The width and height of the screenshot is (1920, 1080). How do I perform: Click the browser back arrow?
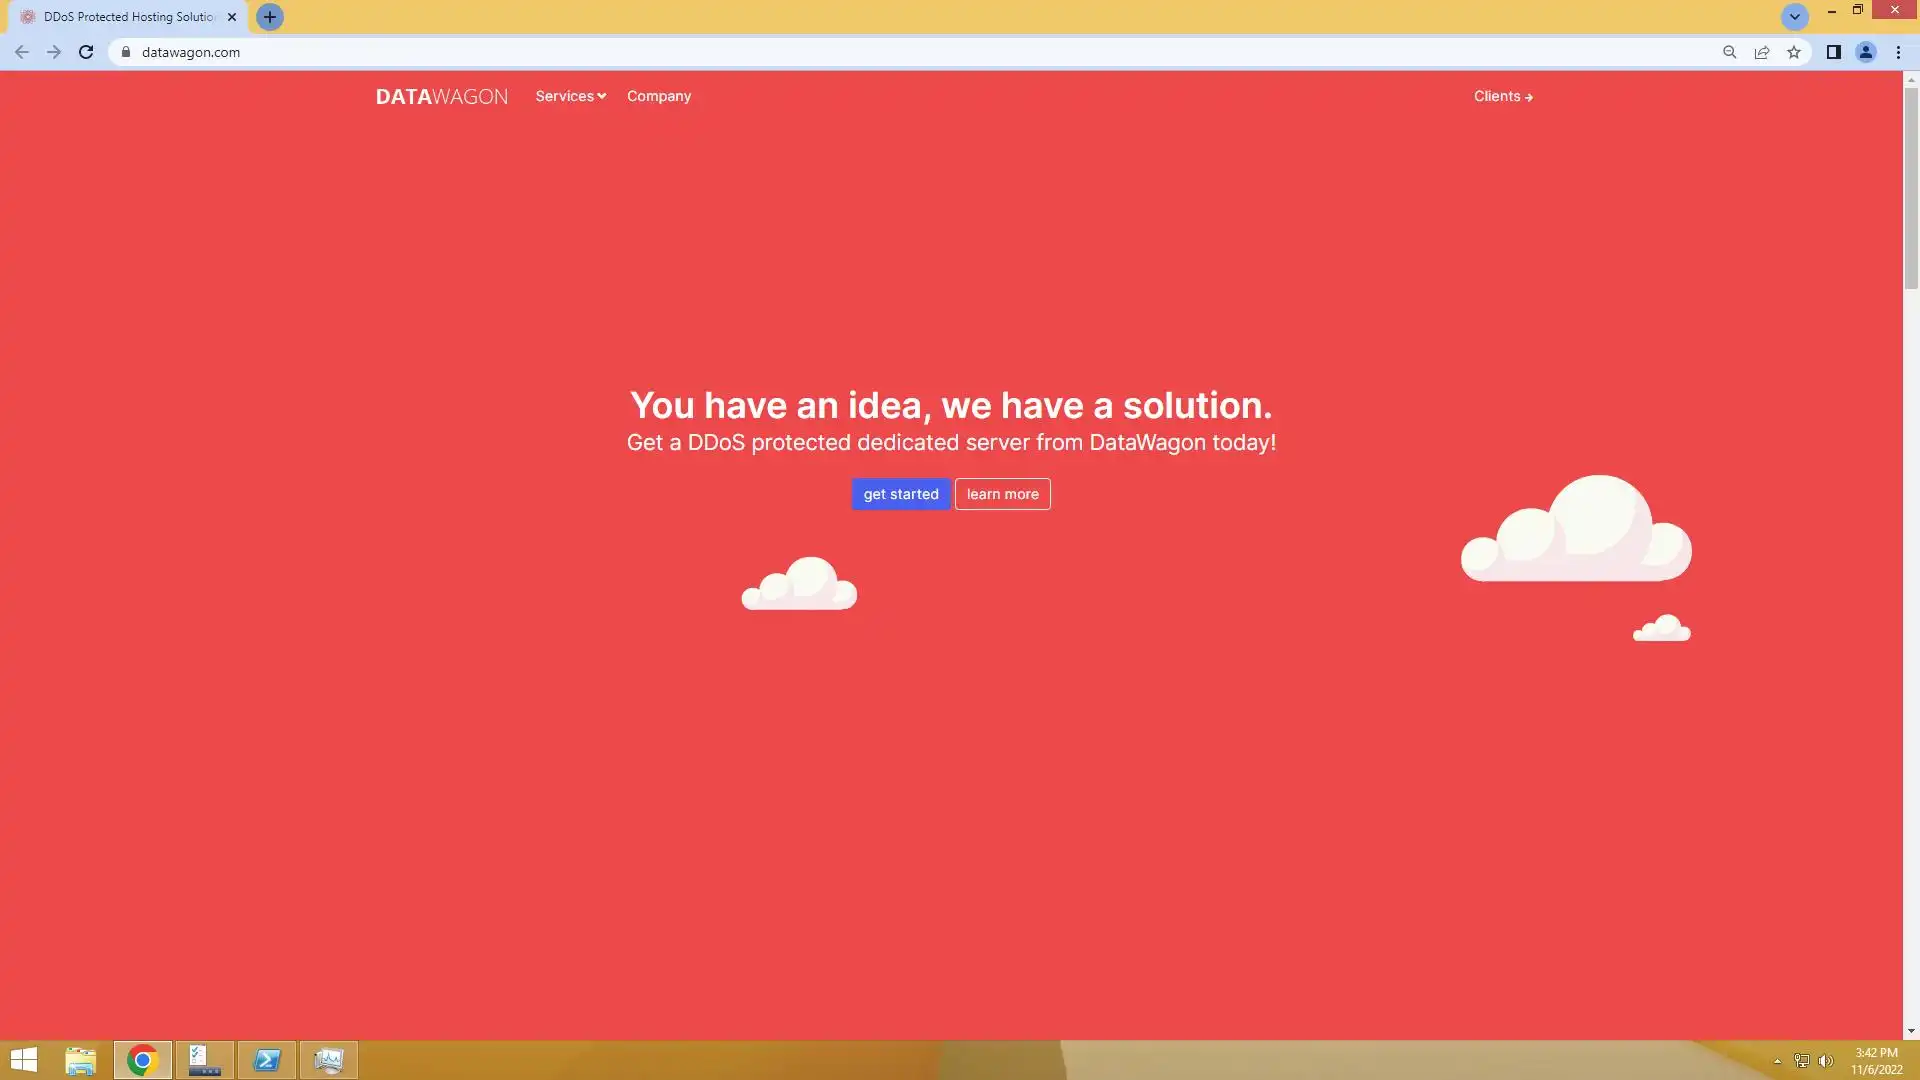click(22, 52)
